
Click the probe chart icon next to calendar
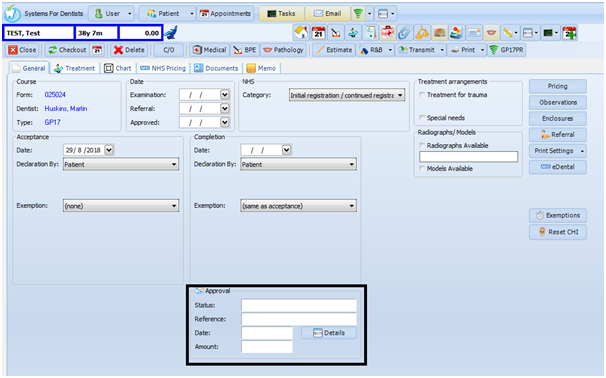pyautogui.click(x=335, y=33)
